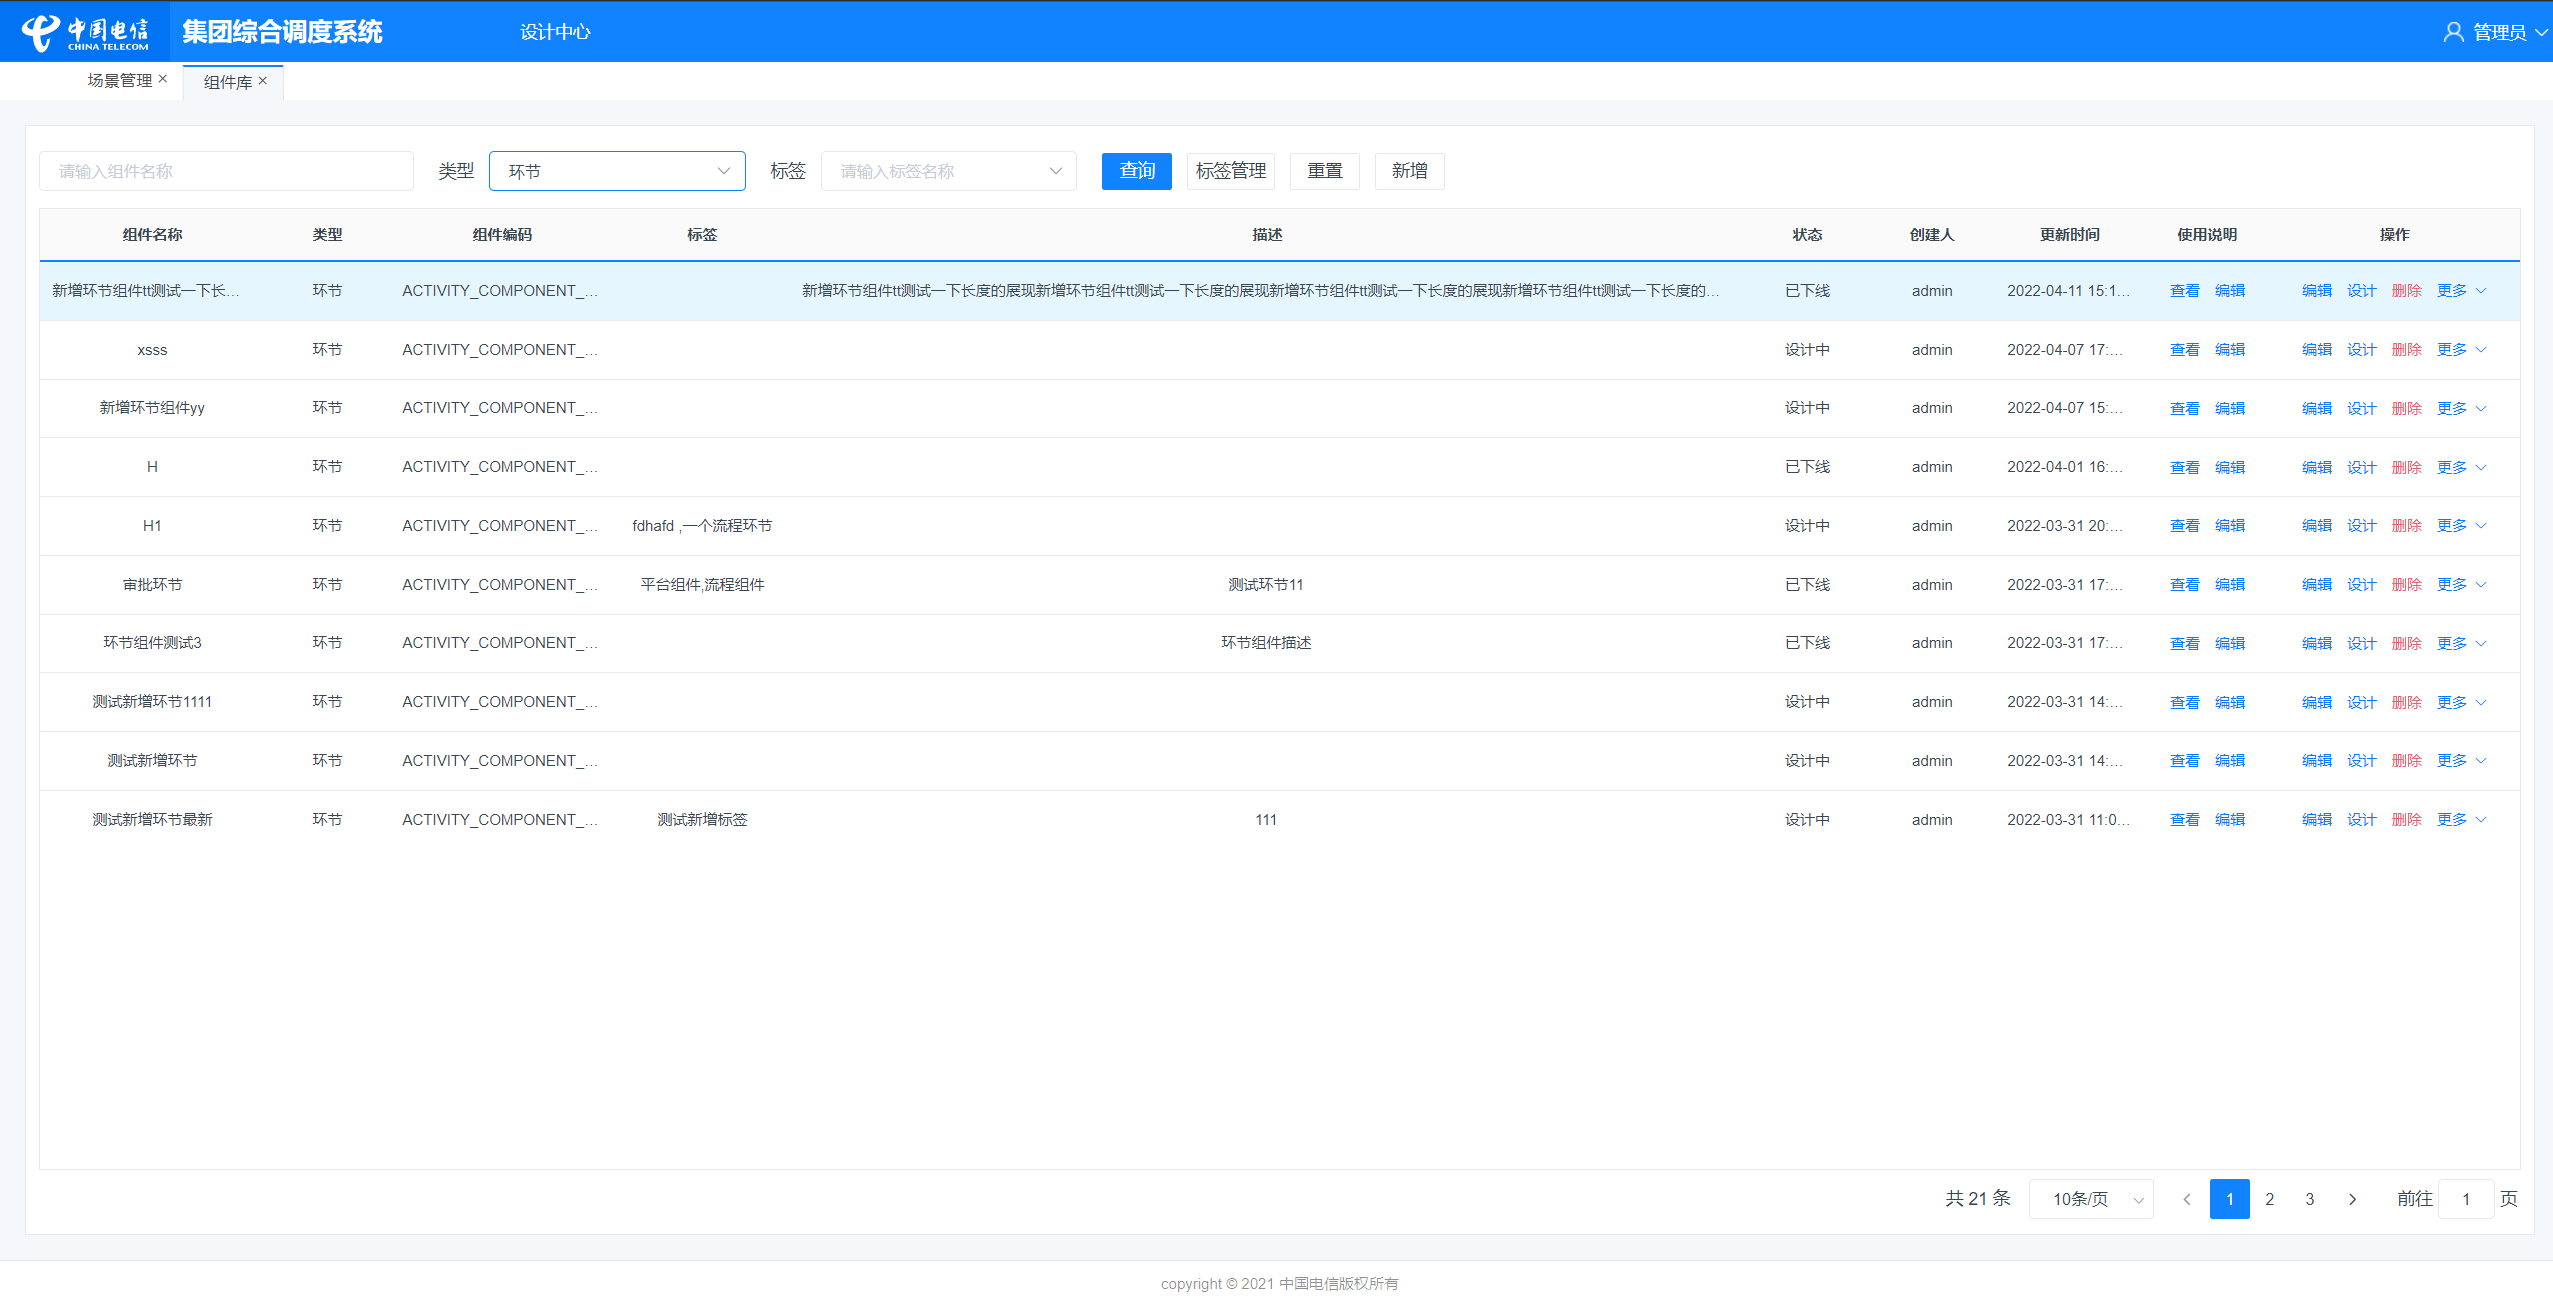The width and height of the screenshot is (2553, 1302).
Task: Switch to the 组件库 tab
Action: (227, 82)
